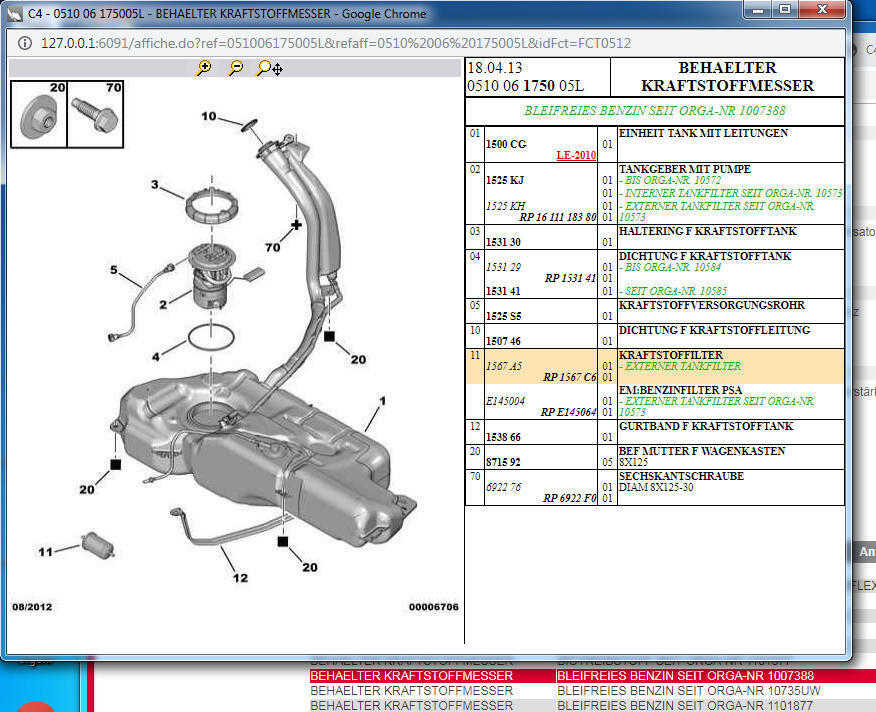Screen dimensions: 876x712
Task: Click part number 1531 29
Action: 503,267
